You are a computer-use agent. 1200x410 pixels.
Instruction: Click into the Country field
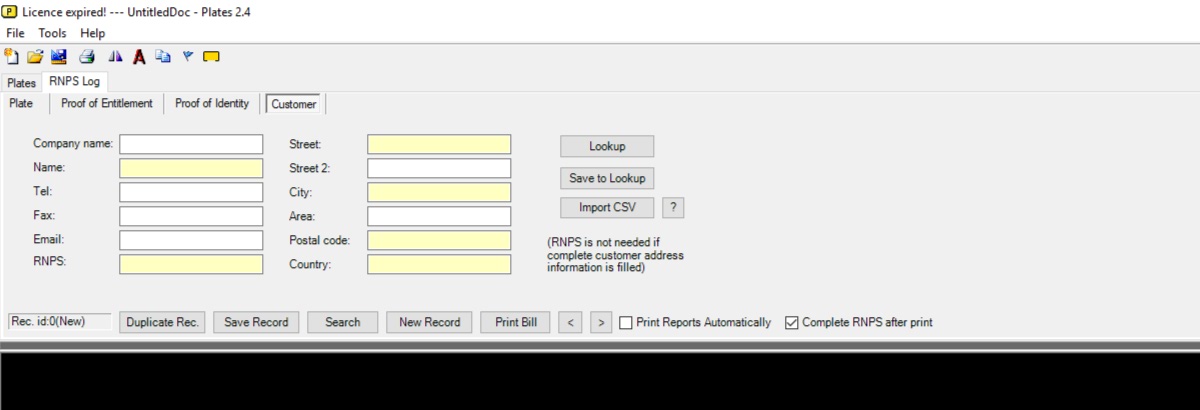point(439,264)
